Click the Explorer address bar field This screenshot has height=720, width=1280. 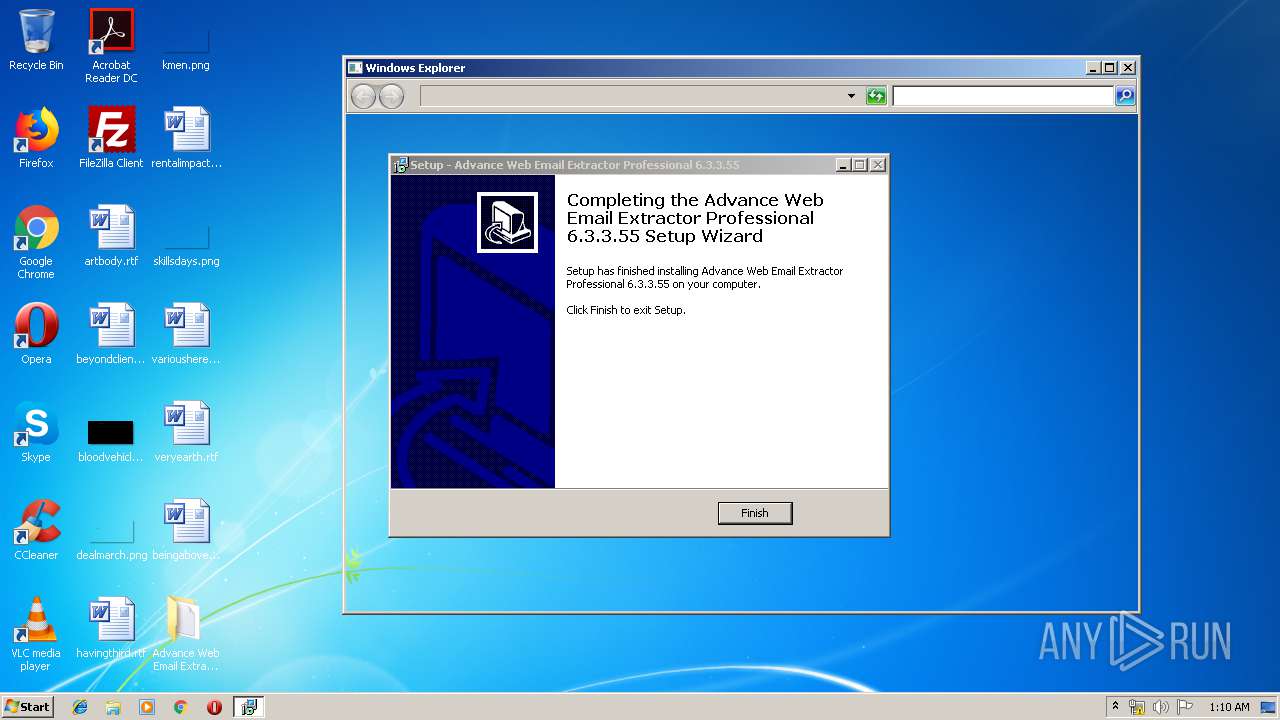(x=633, y=96)
